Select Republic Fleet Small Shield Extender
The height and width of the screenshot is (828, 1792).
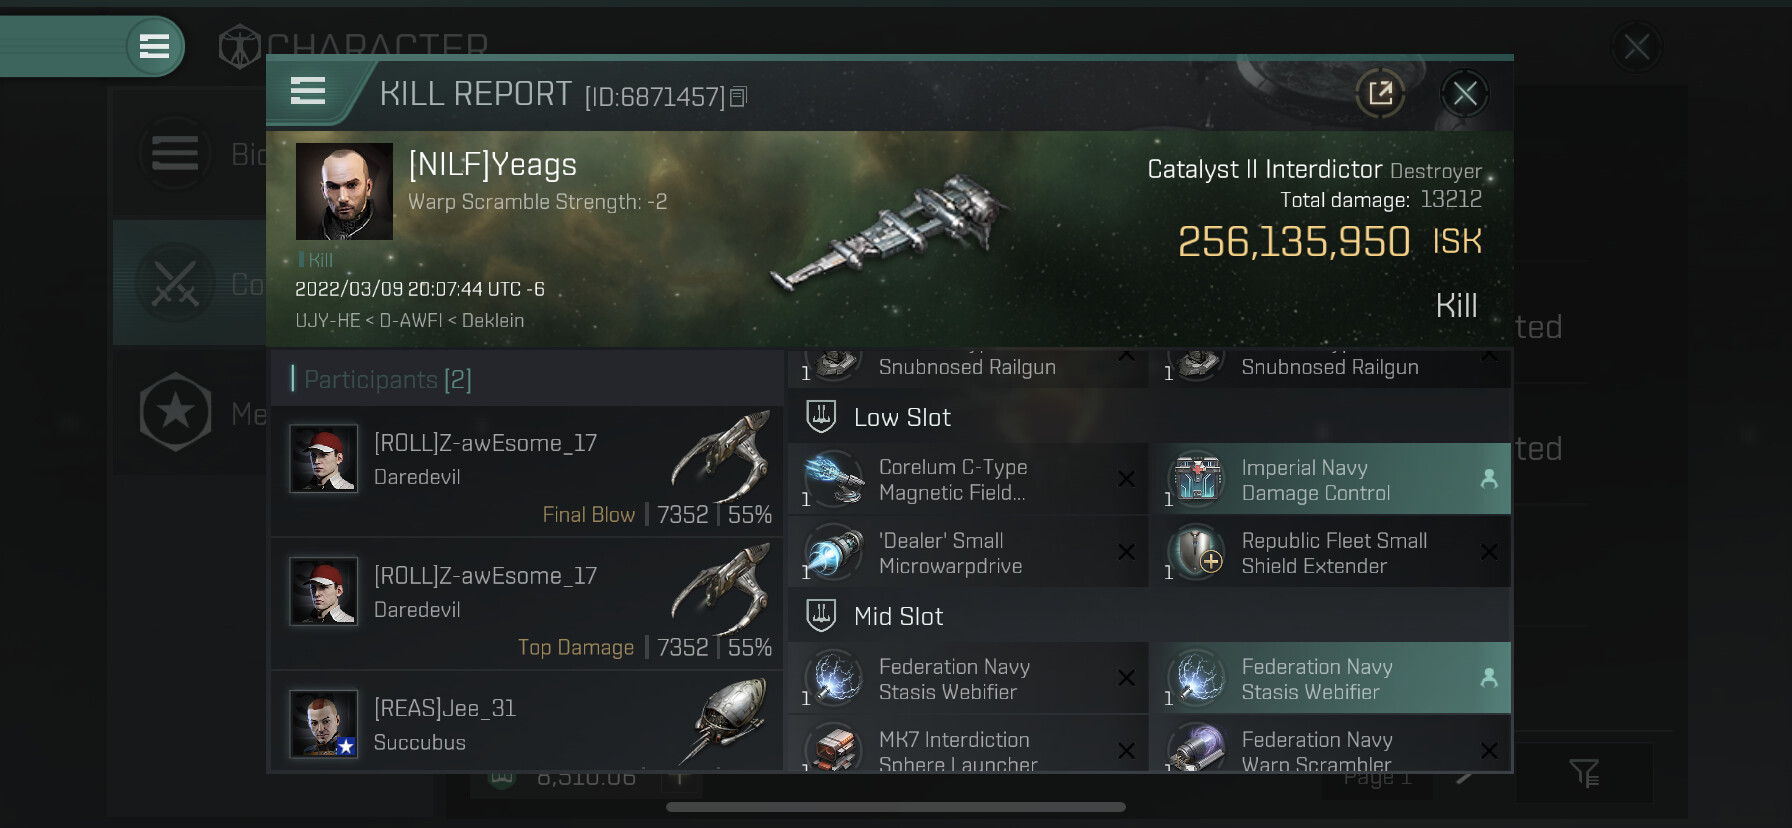1330,552
